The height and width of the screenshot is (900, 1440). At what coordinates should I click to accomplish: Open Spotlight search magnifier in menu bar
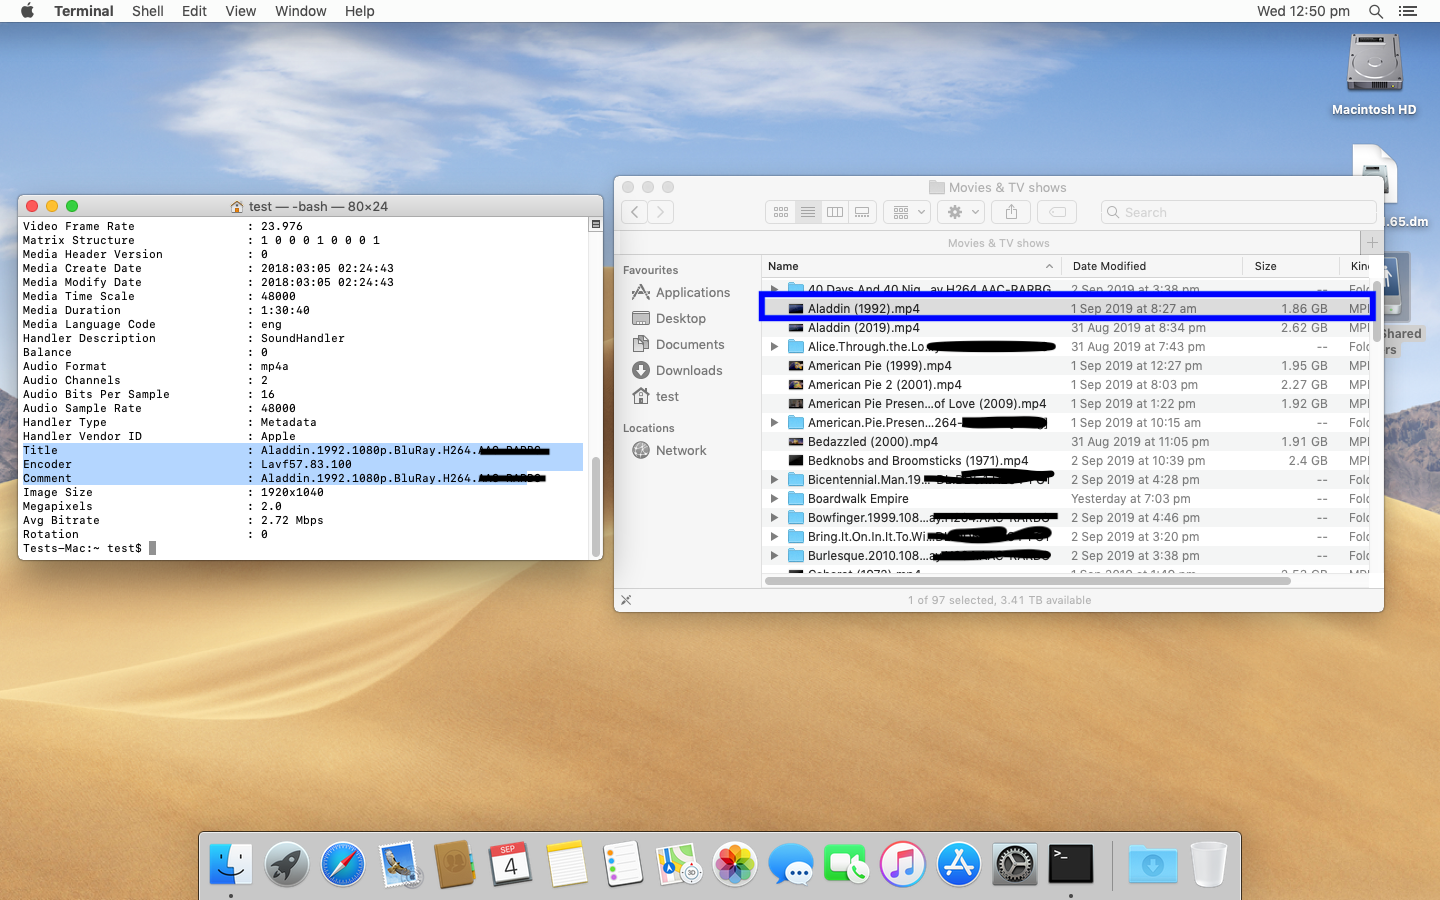tap(1376, 11)
